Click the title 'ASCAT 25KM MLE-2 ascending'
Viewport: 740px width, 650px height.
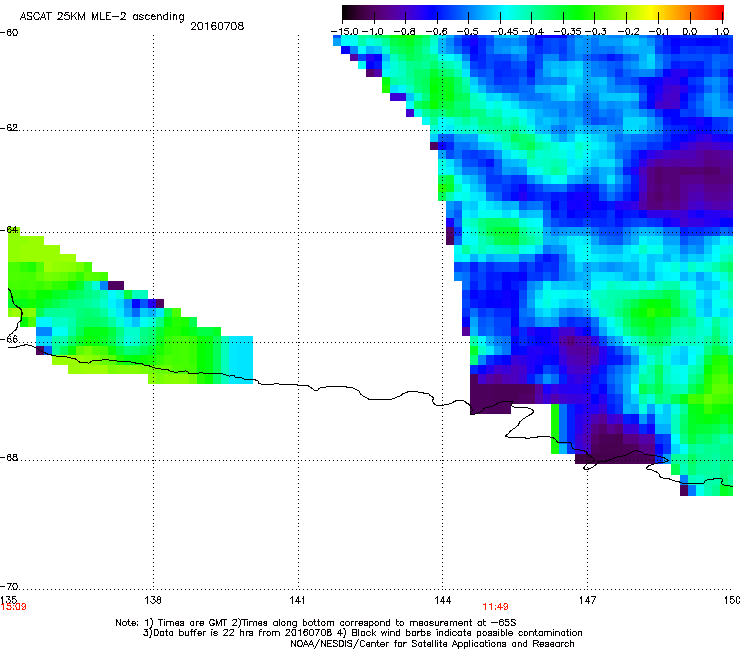(101, 16)
